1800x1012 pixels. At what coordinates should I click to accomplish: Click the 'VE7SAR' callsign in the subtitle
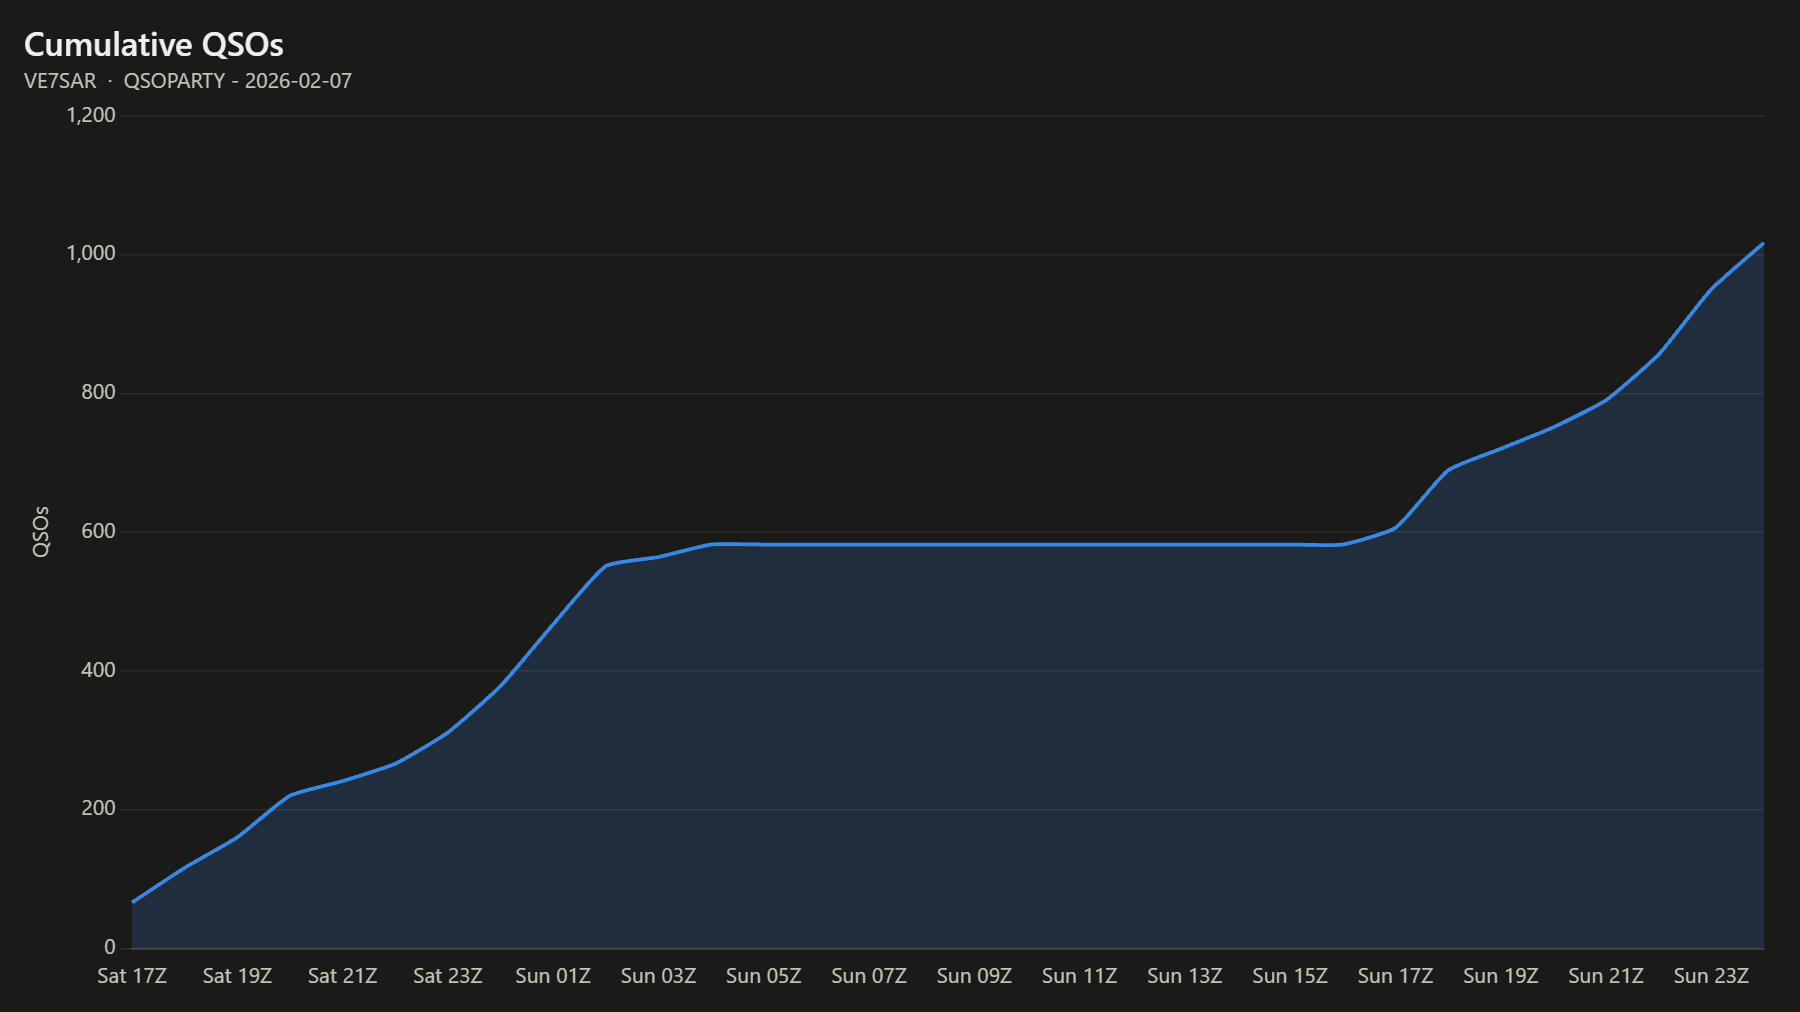point(60,81)
